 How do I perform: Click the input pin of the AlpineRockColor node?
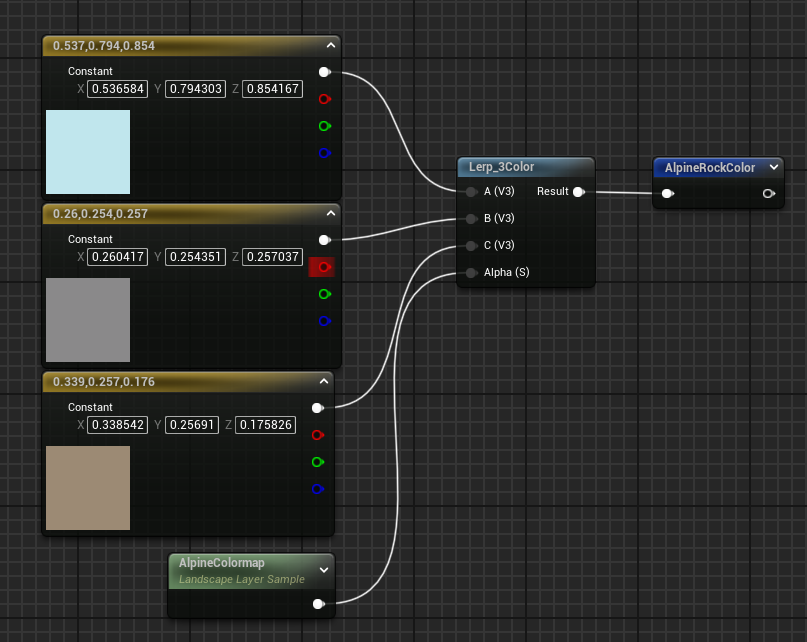[x=668, y=194]
